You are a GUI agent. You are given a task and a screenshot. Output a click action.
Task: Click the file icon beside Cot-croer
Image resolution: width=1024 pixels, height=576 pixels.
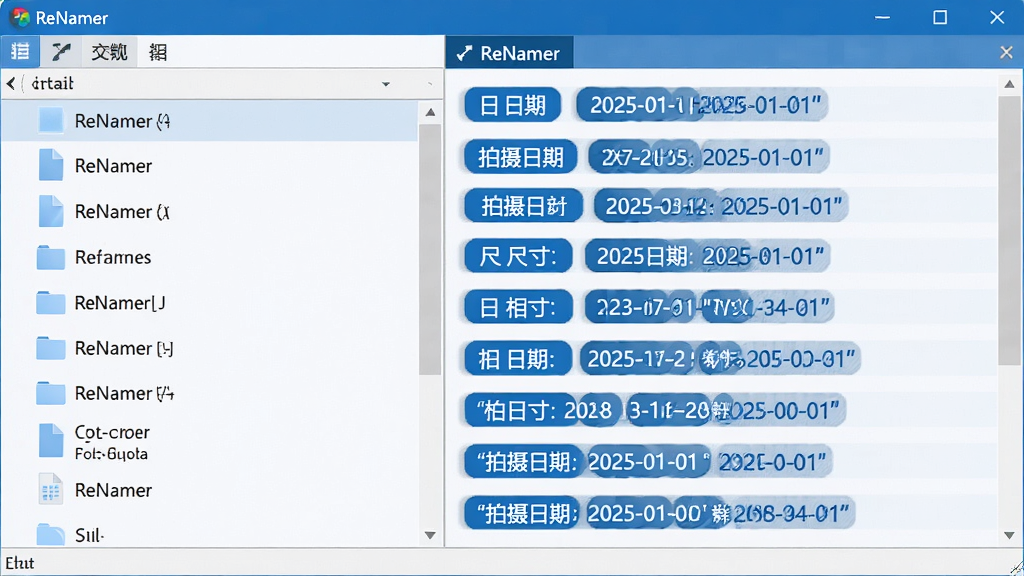[50, 441]
